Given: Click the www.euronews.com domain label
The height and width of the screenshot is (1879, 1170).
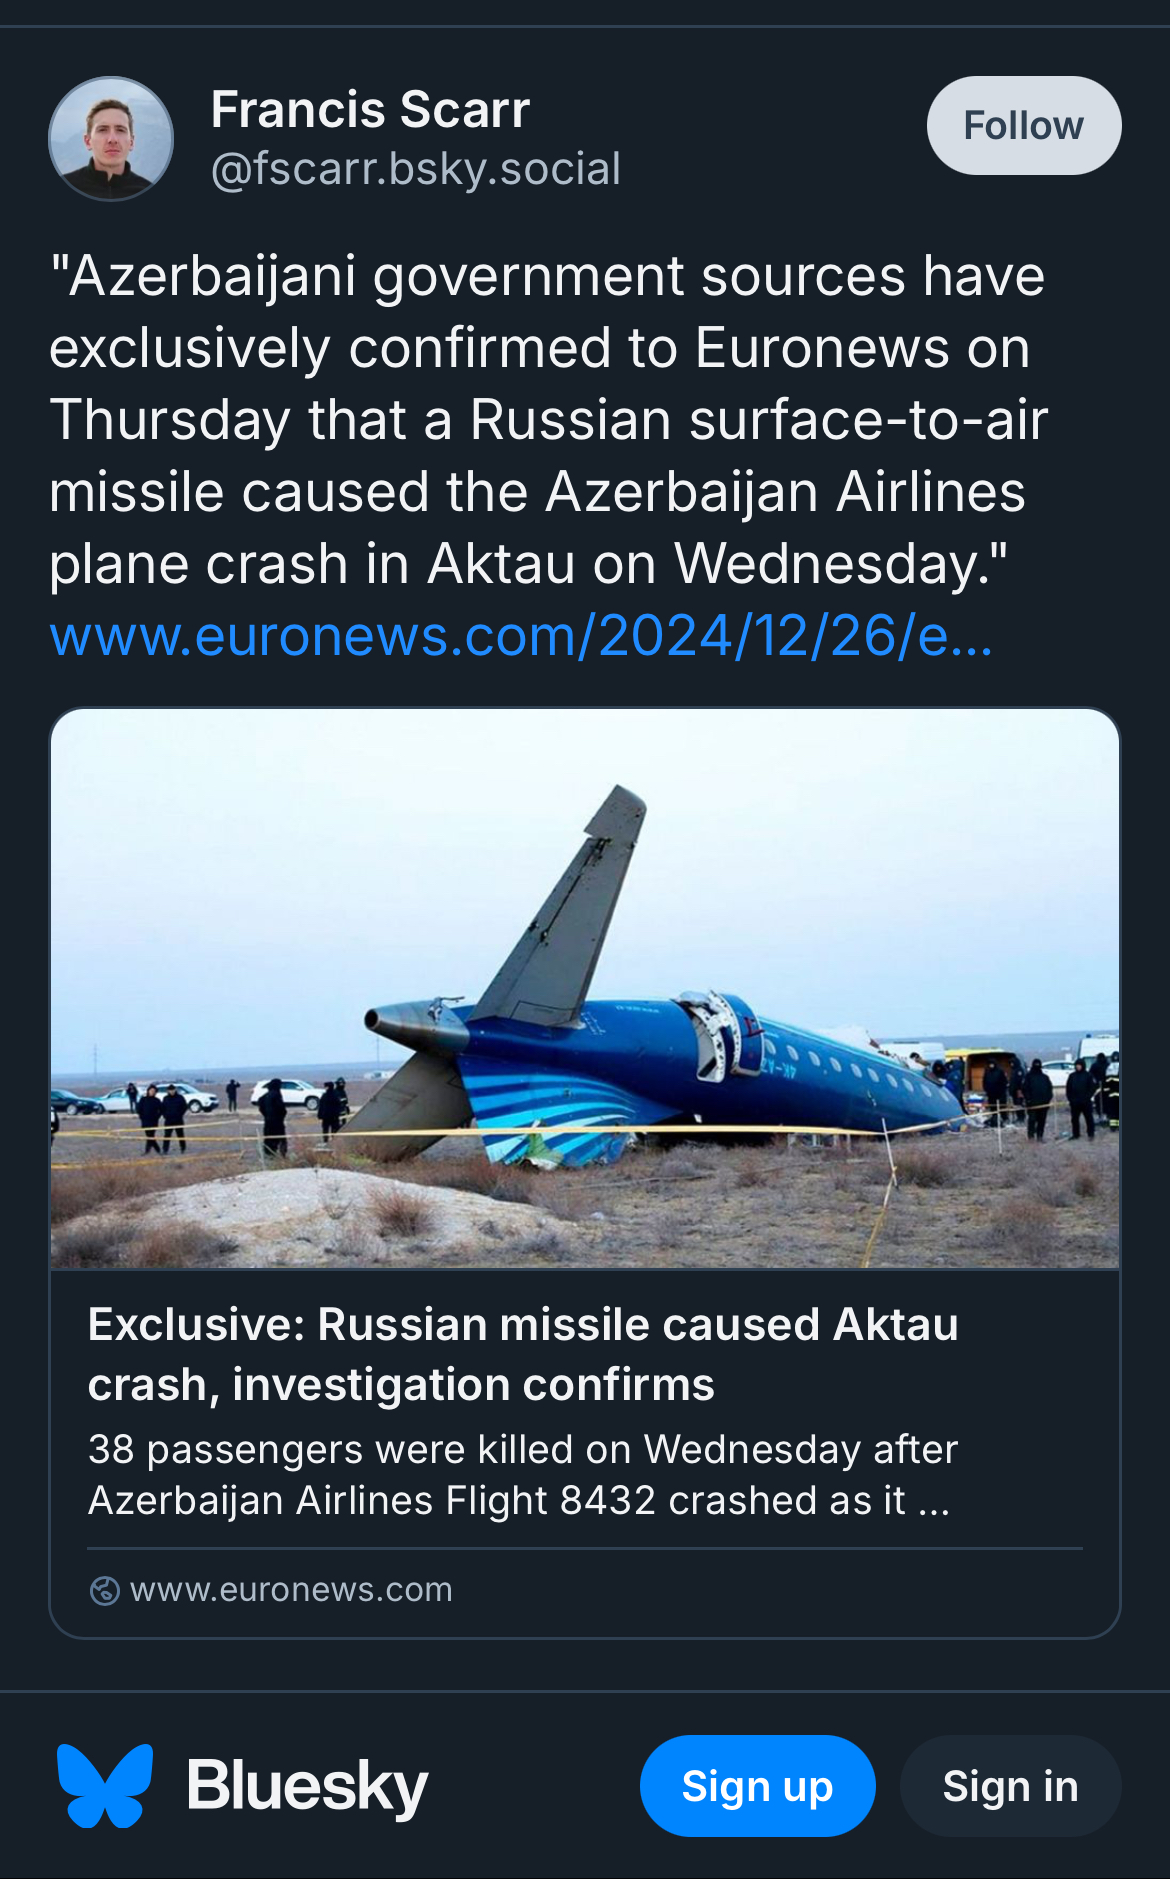Looking at the screenshot, I should click(291, 1590).
